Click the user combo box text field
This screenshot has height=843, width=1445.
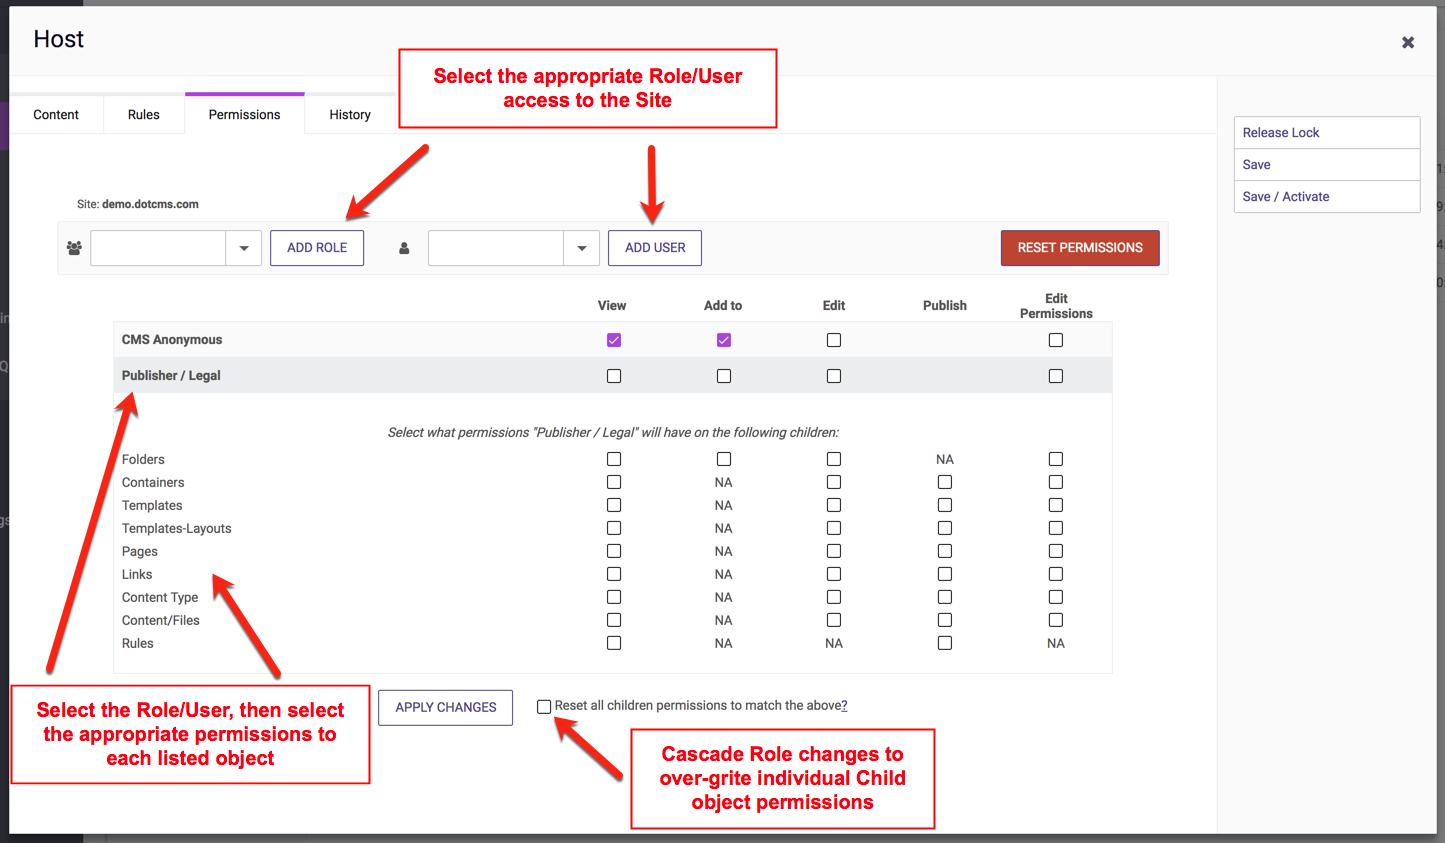coord(496,248)
